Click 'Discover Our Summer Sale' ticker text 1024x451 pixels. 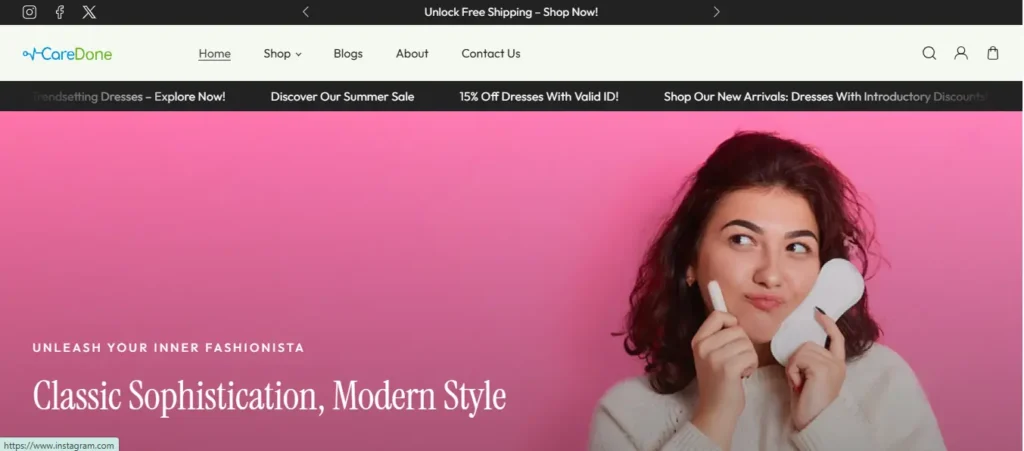coord(342,97)
